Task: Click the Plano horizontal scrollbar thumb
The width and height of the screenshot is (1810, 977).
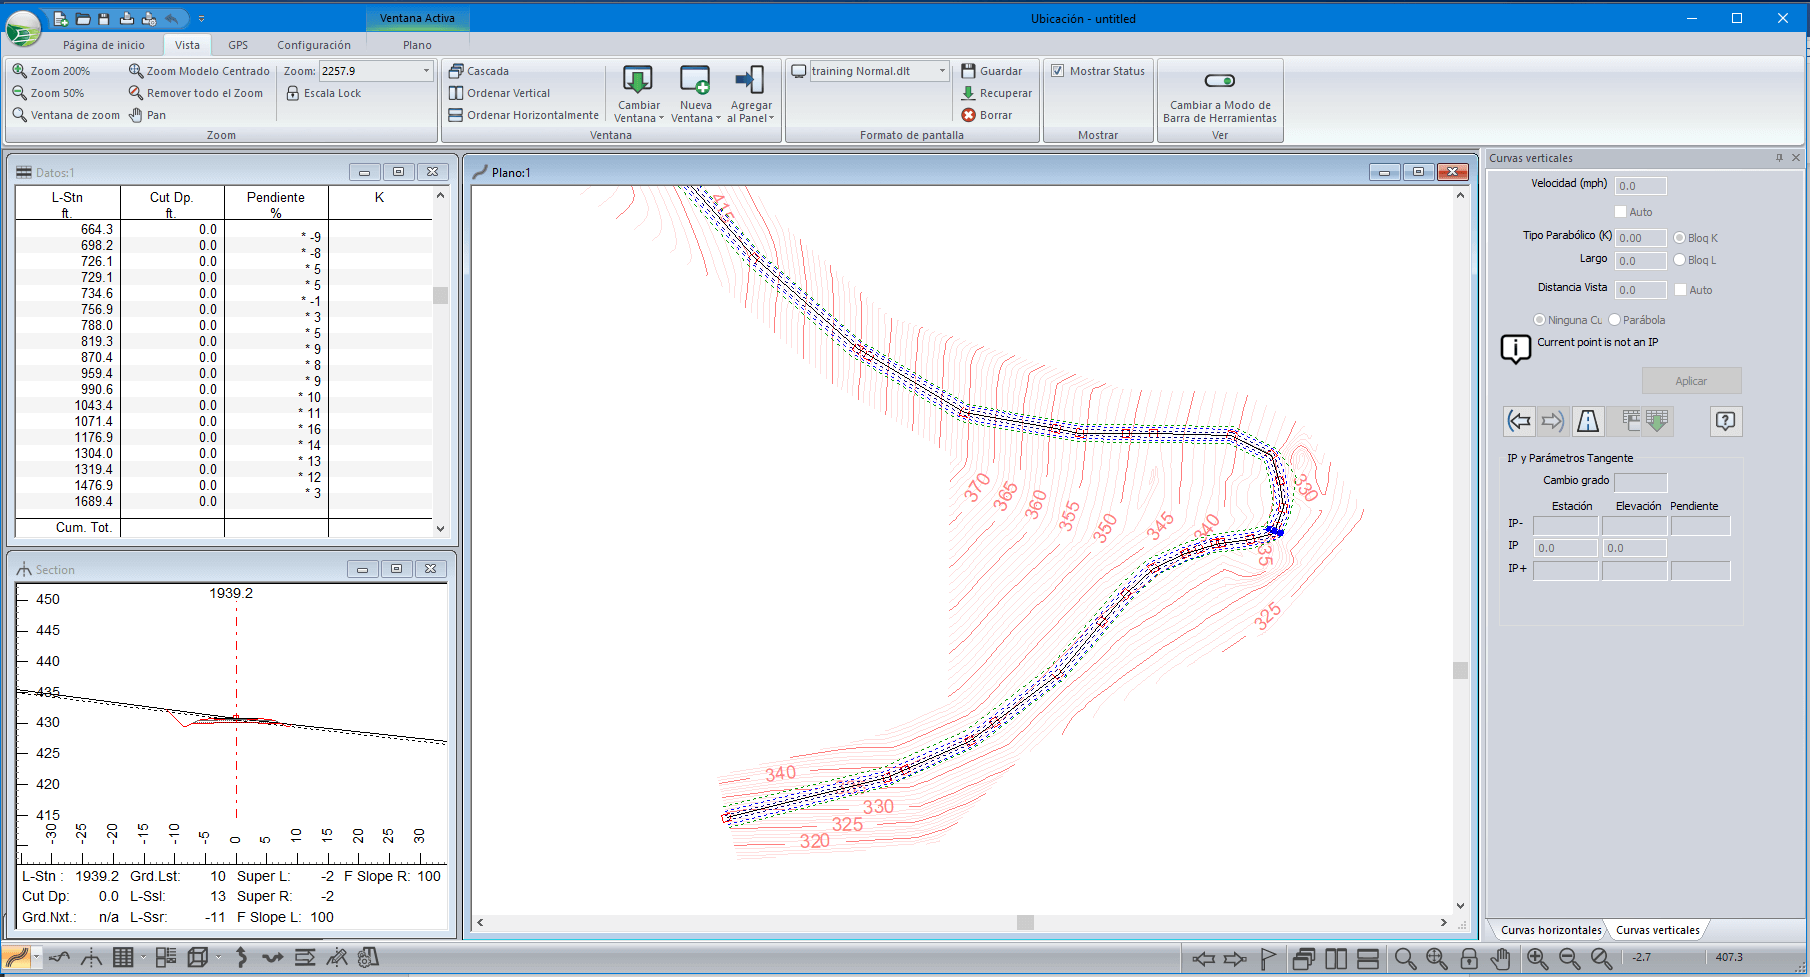Action: pos(1025,922)
